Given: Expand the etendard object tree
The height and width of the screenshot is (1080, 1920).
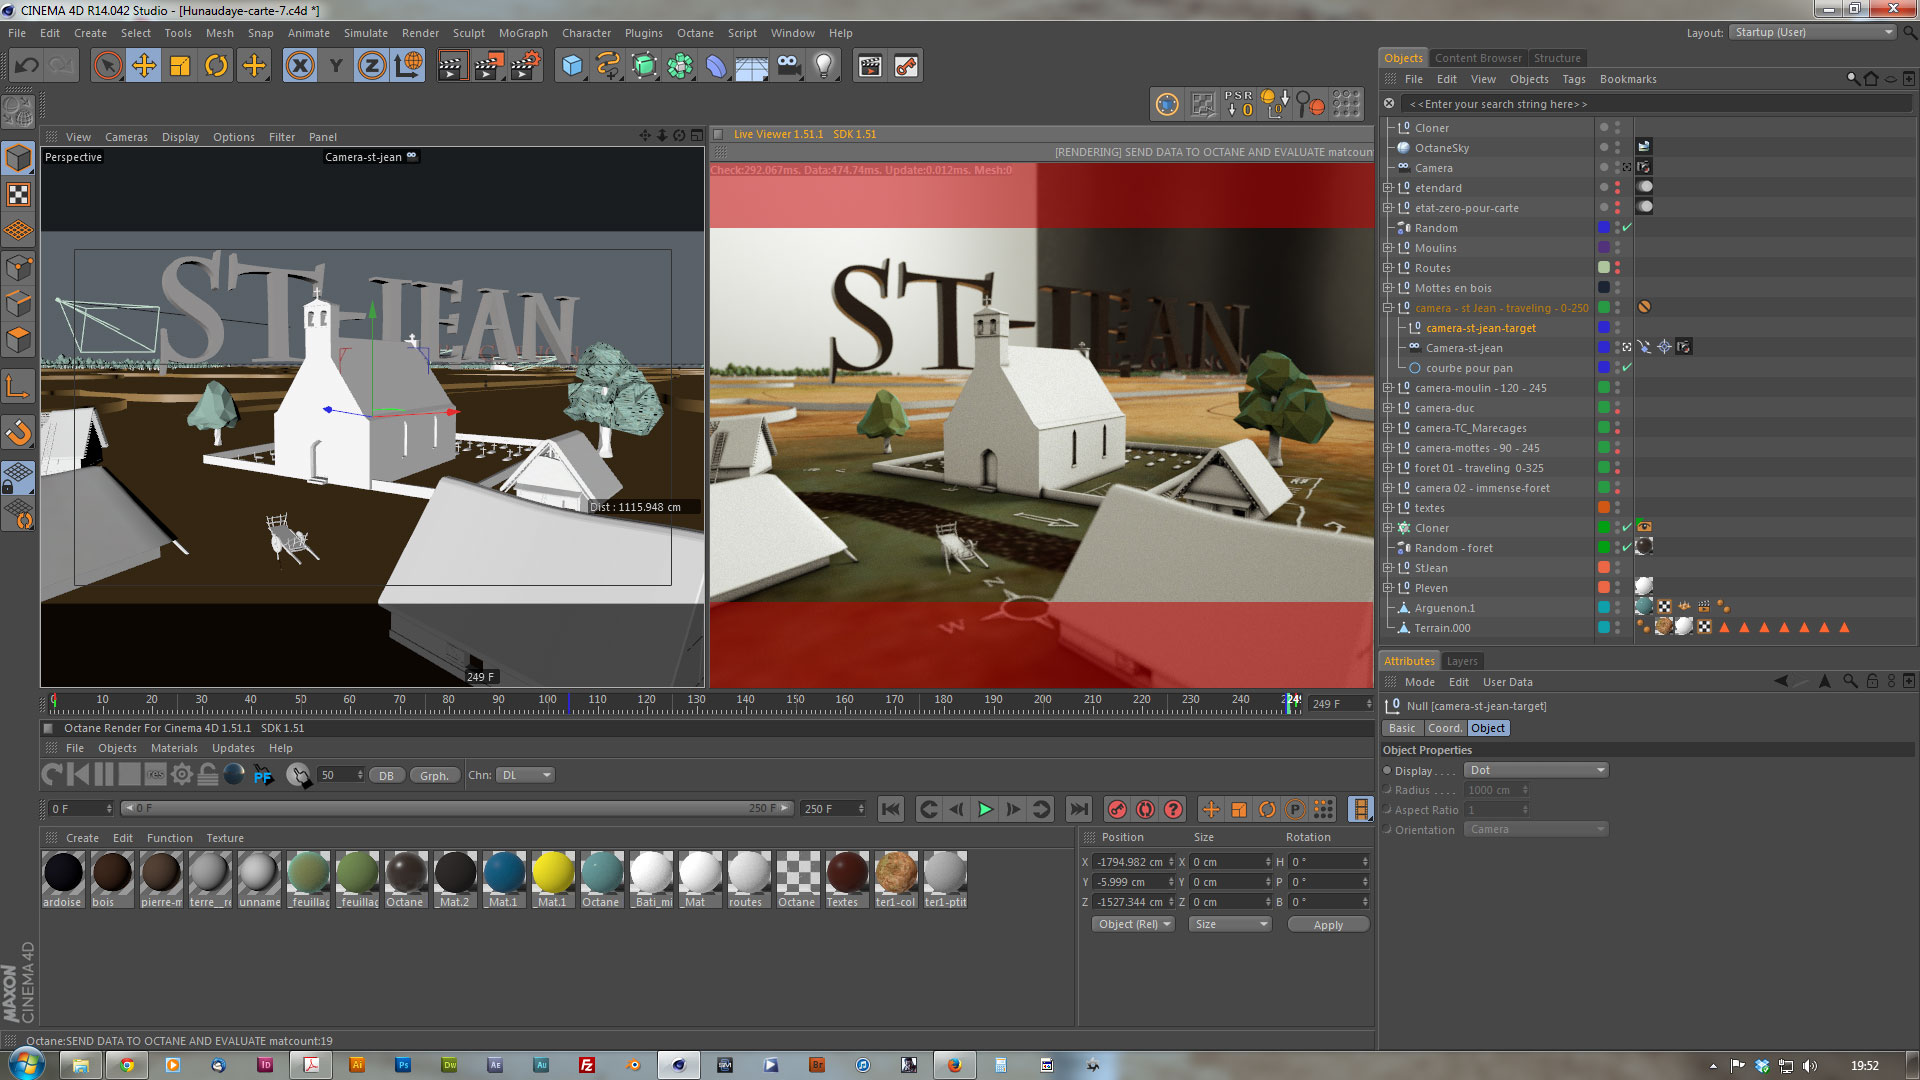Looking at the screenshot, I should tap(1388, 188).
